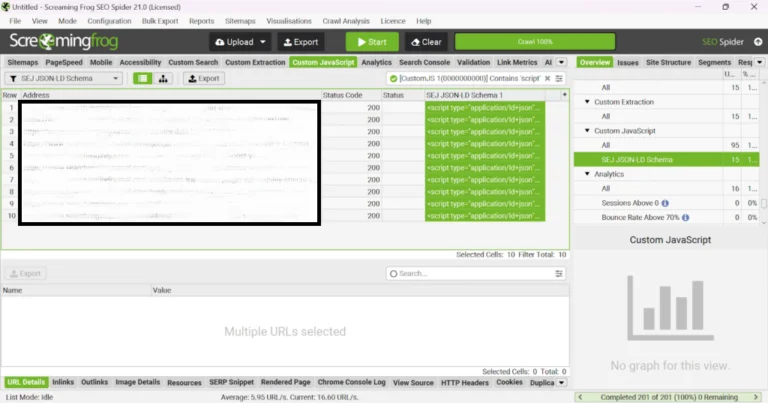The height and width of the screenshot is (403, 768).
Task: Switch to the Issues tab
Action: (x=627, y=62)
